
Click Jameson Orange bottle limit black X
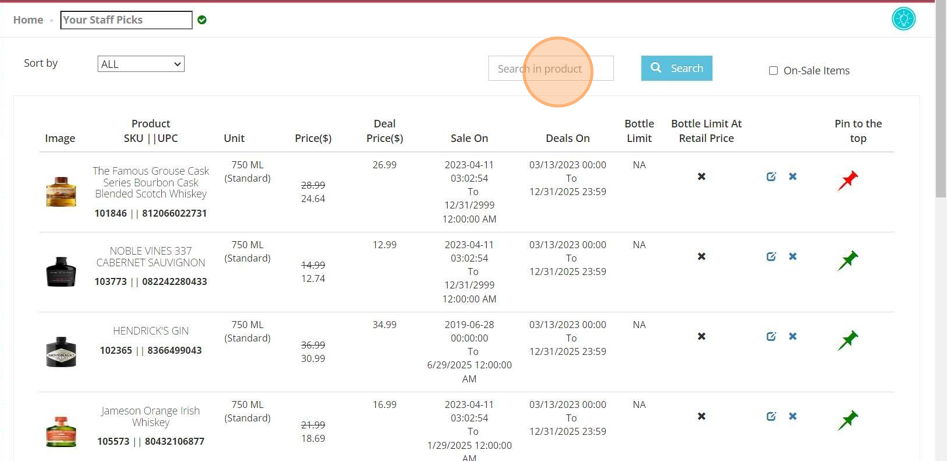point(701,416)
